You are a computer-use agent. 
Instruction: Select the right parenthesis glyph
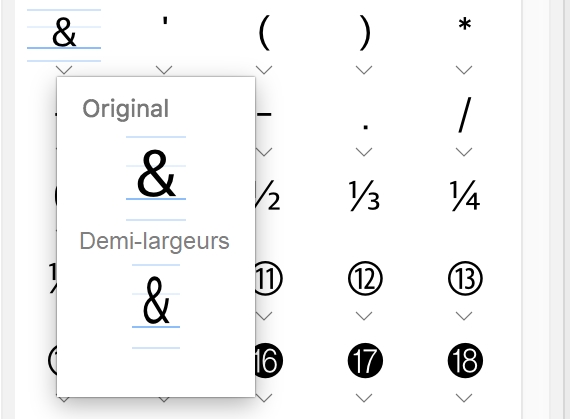point(364,33)
